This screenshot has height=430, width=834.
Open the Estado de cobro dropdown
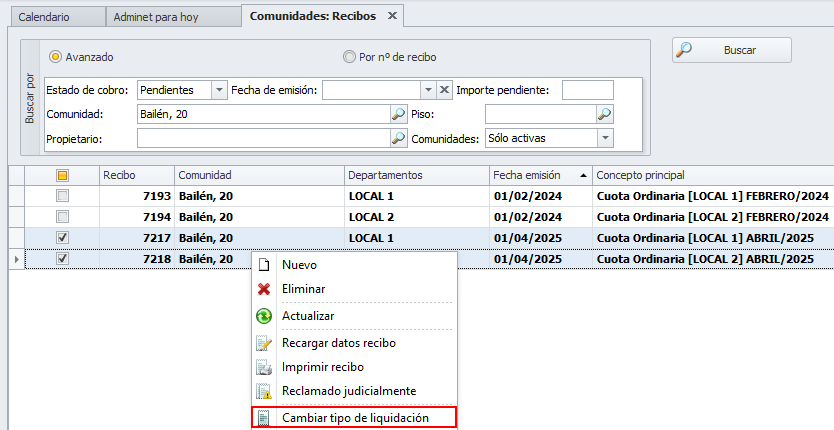coord(219,90)
